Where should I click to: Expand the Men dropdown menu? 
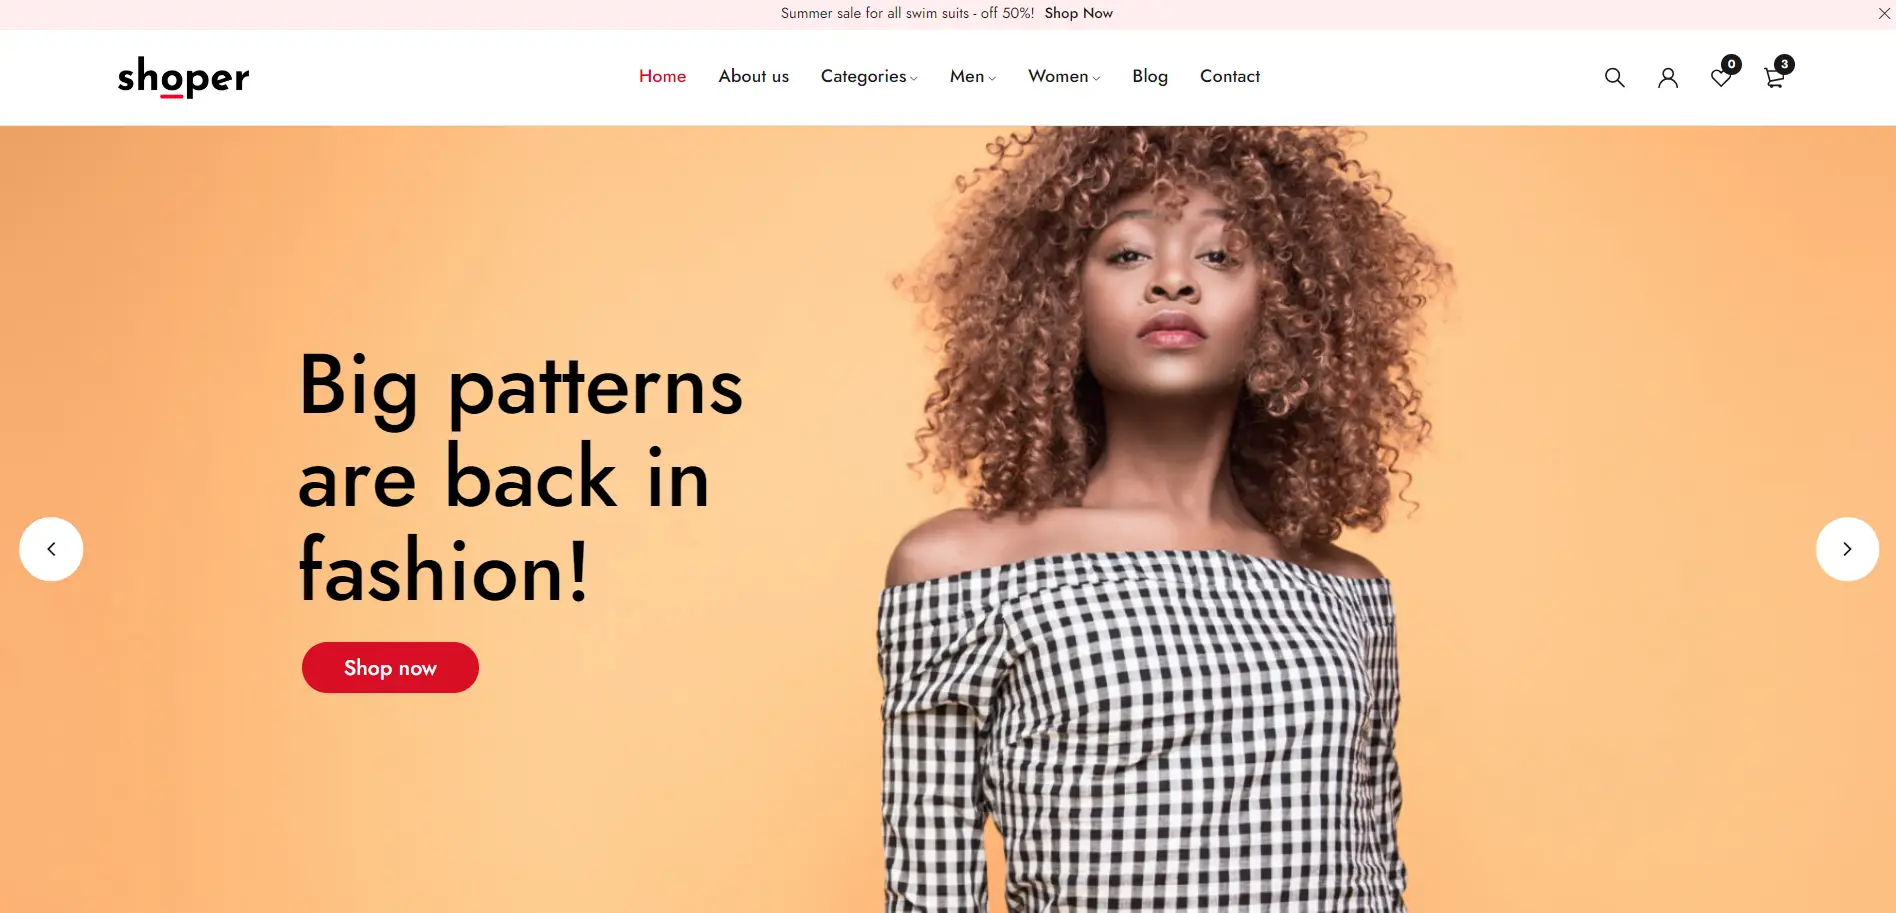pos(973,76)
